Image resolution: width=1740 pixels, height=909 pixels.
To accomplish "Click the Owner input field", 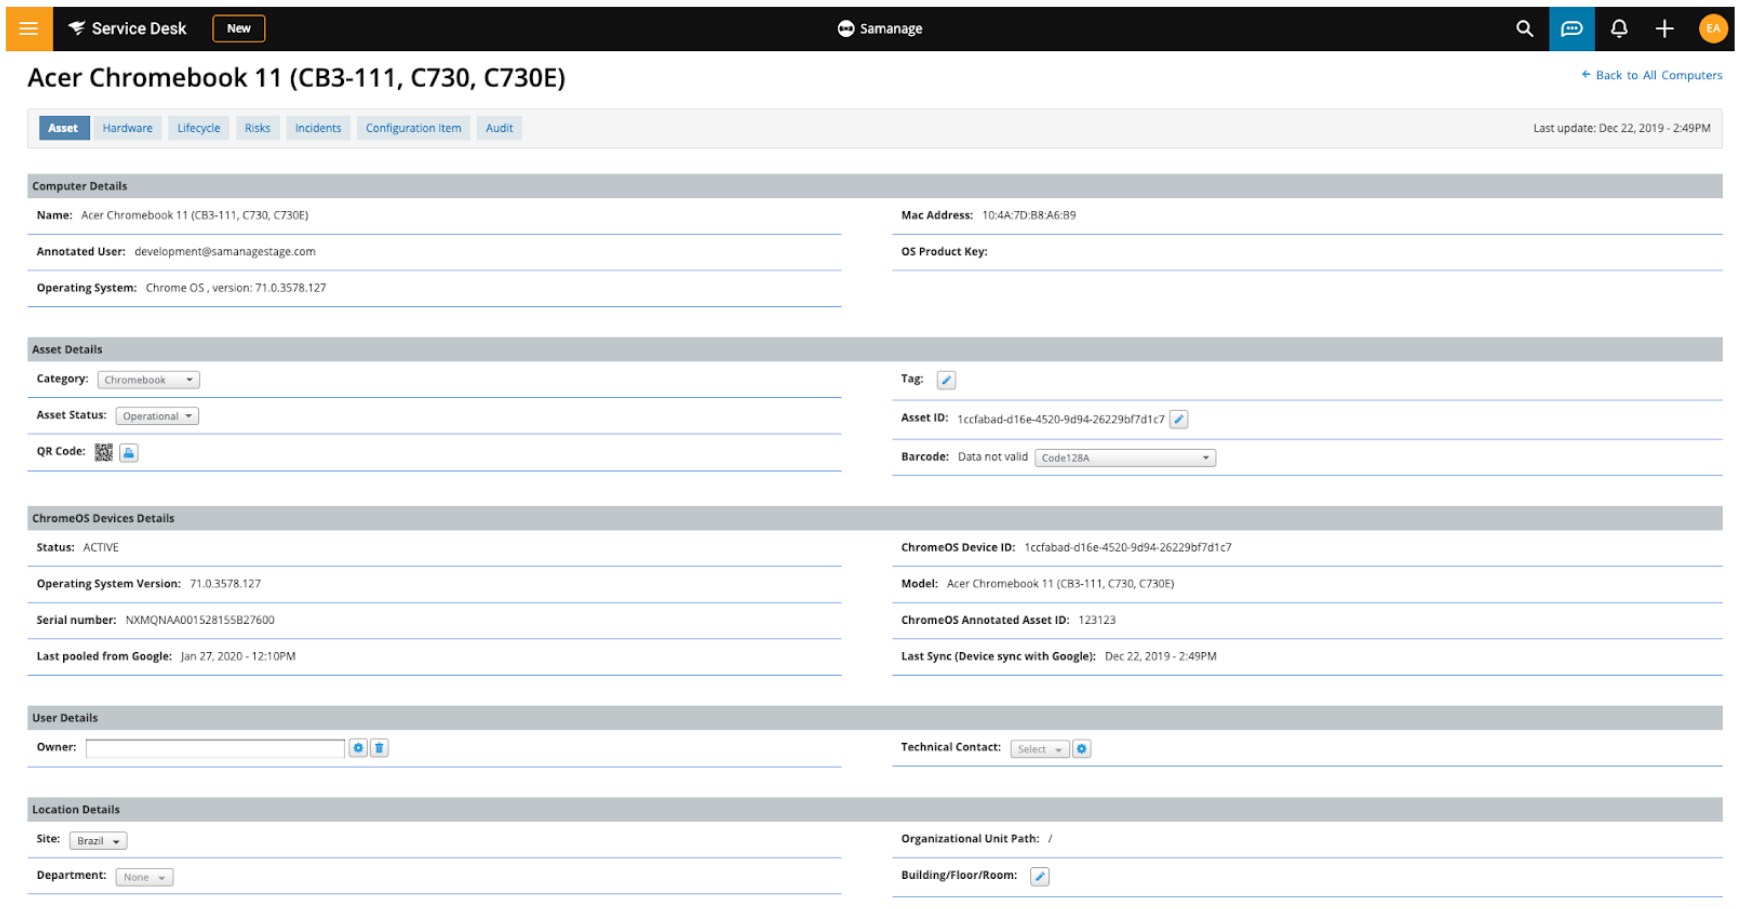I will click(215, 748).
